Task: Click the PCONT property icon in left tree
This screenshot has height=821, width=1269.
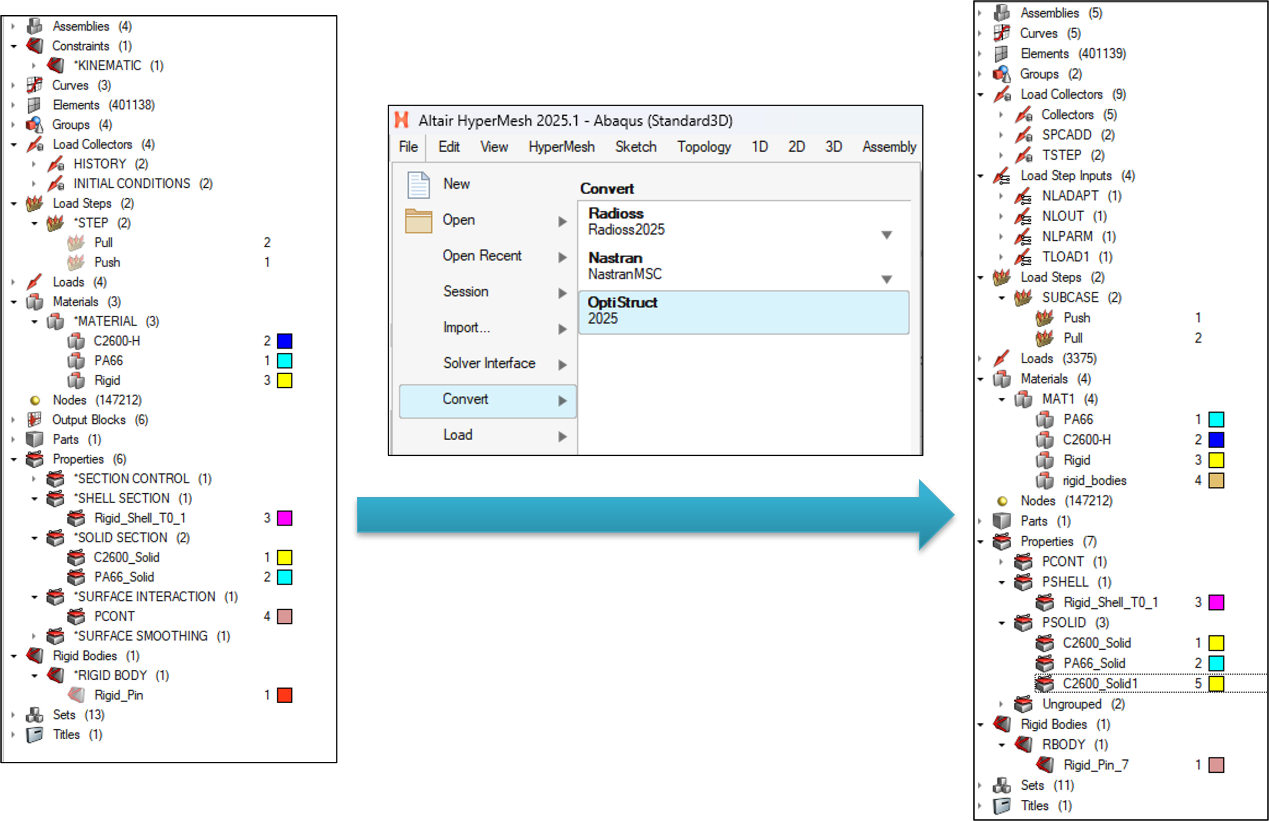Action: 77,616
